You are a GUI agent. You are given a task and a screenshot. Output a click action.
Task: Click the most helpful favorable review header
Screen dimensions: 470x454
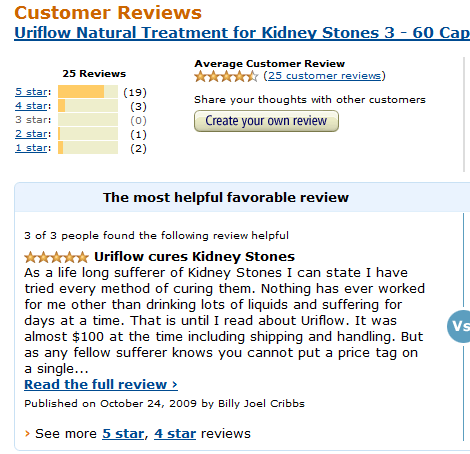click(x=226, y=197)
